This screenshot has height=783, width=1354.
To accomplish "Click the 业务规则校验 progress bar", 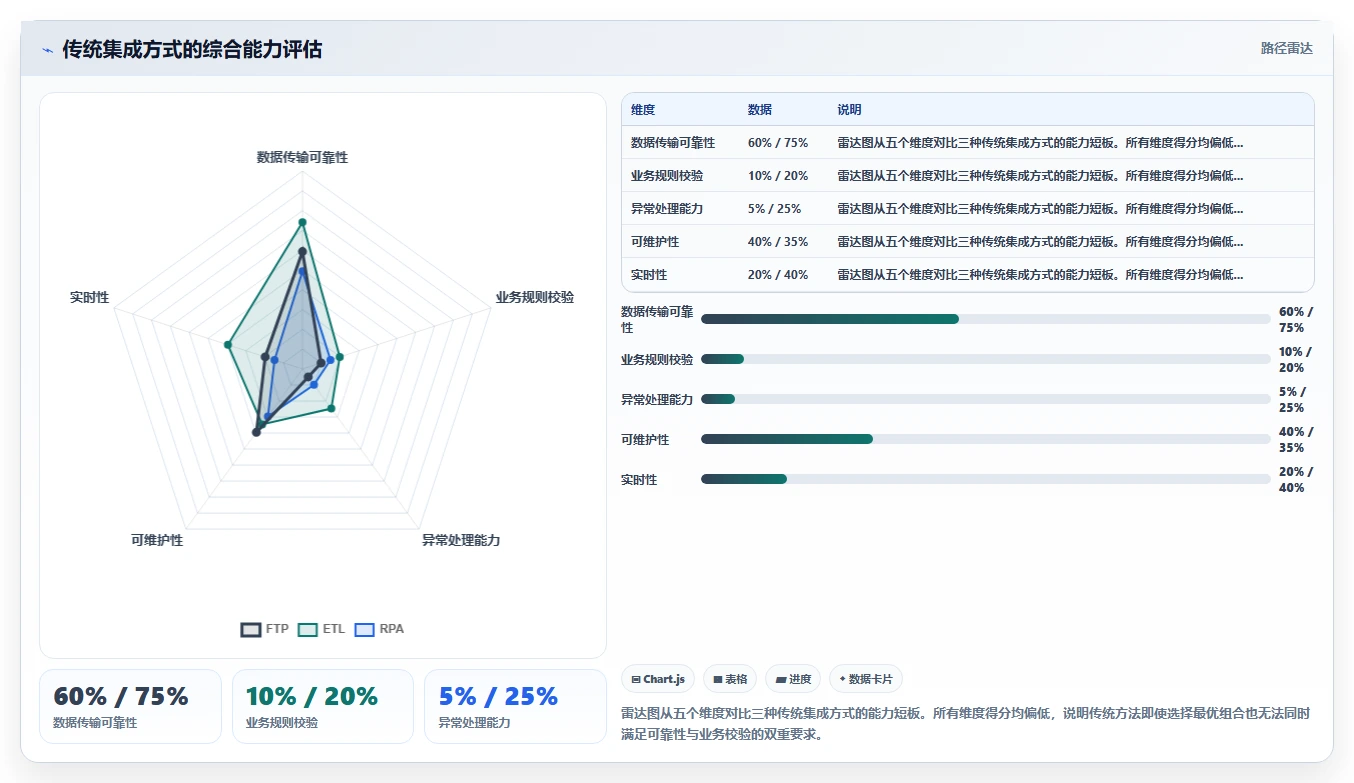I will pos(986,359).
